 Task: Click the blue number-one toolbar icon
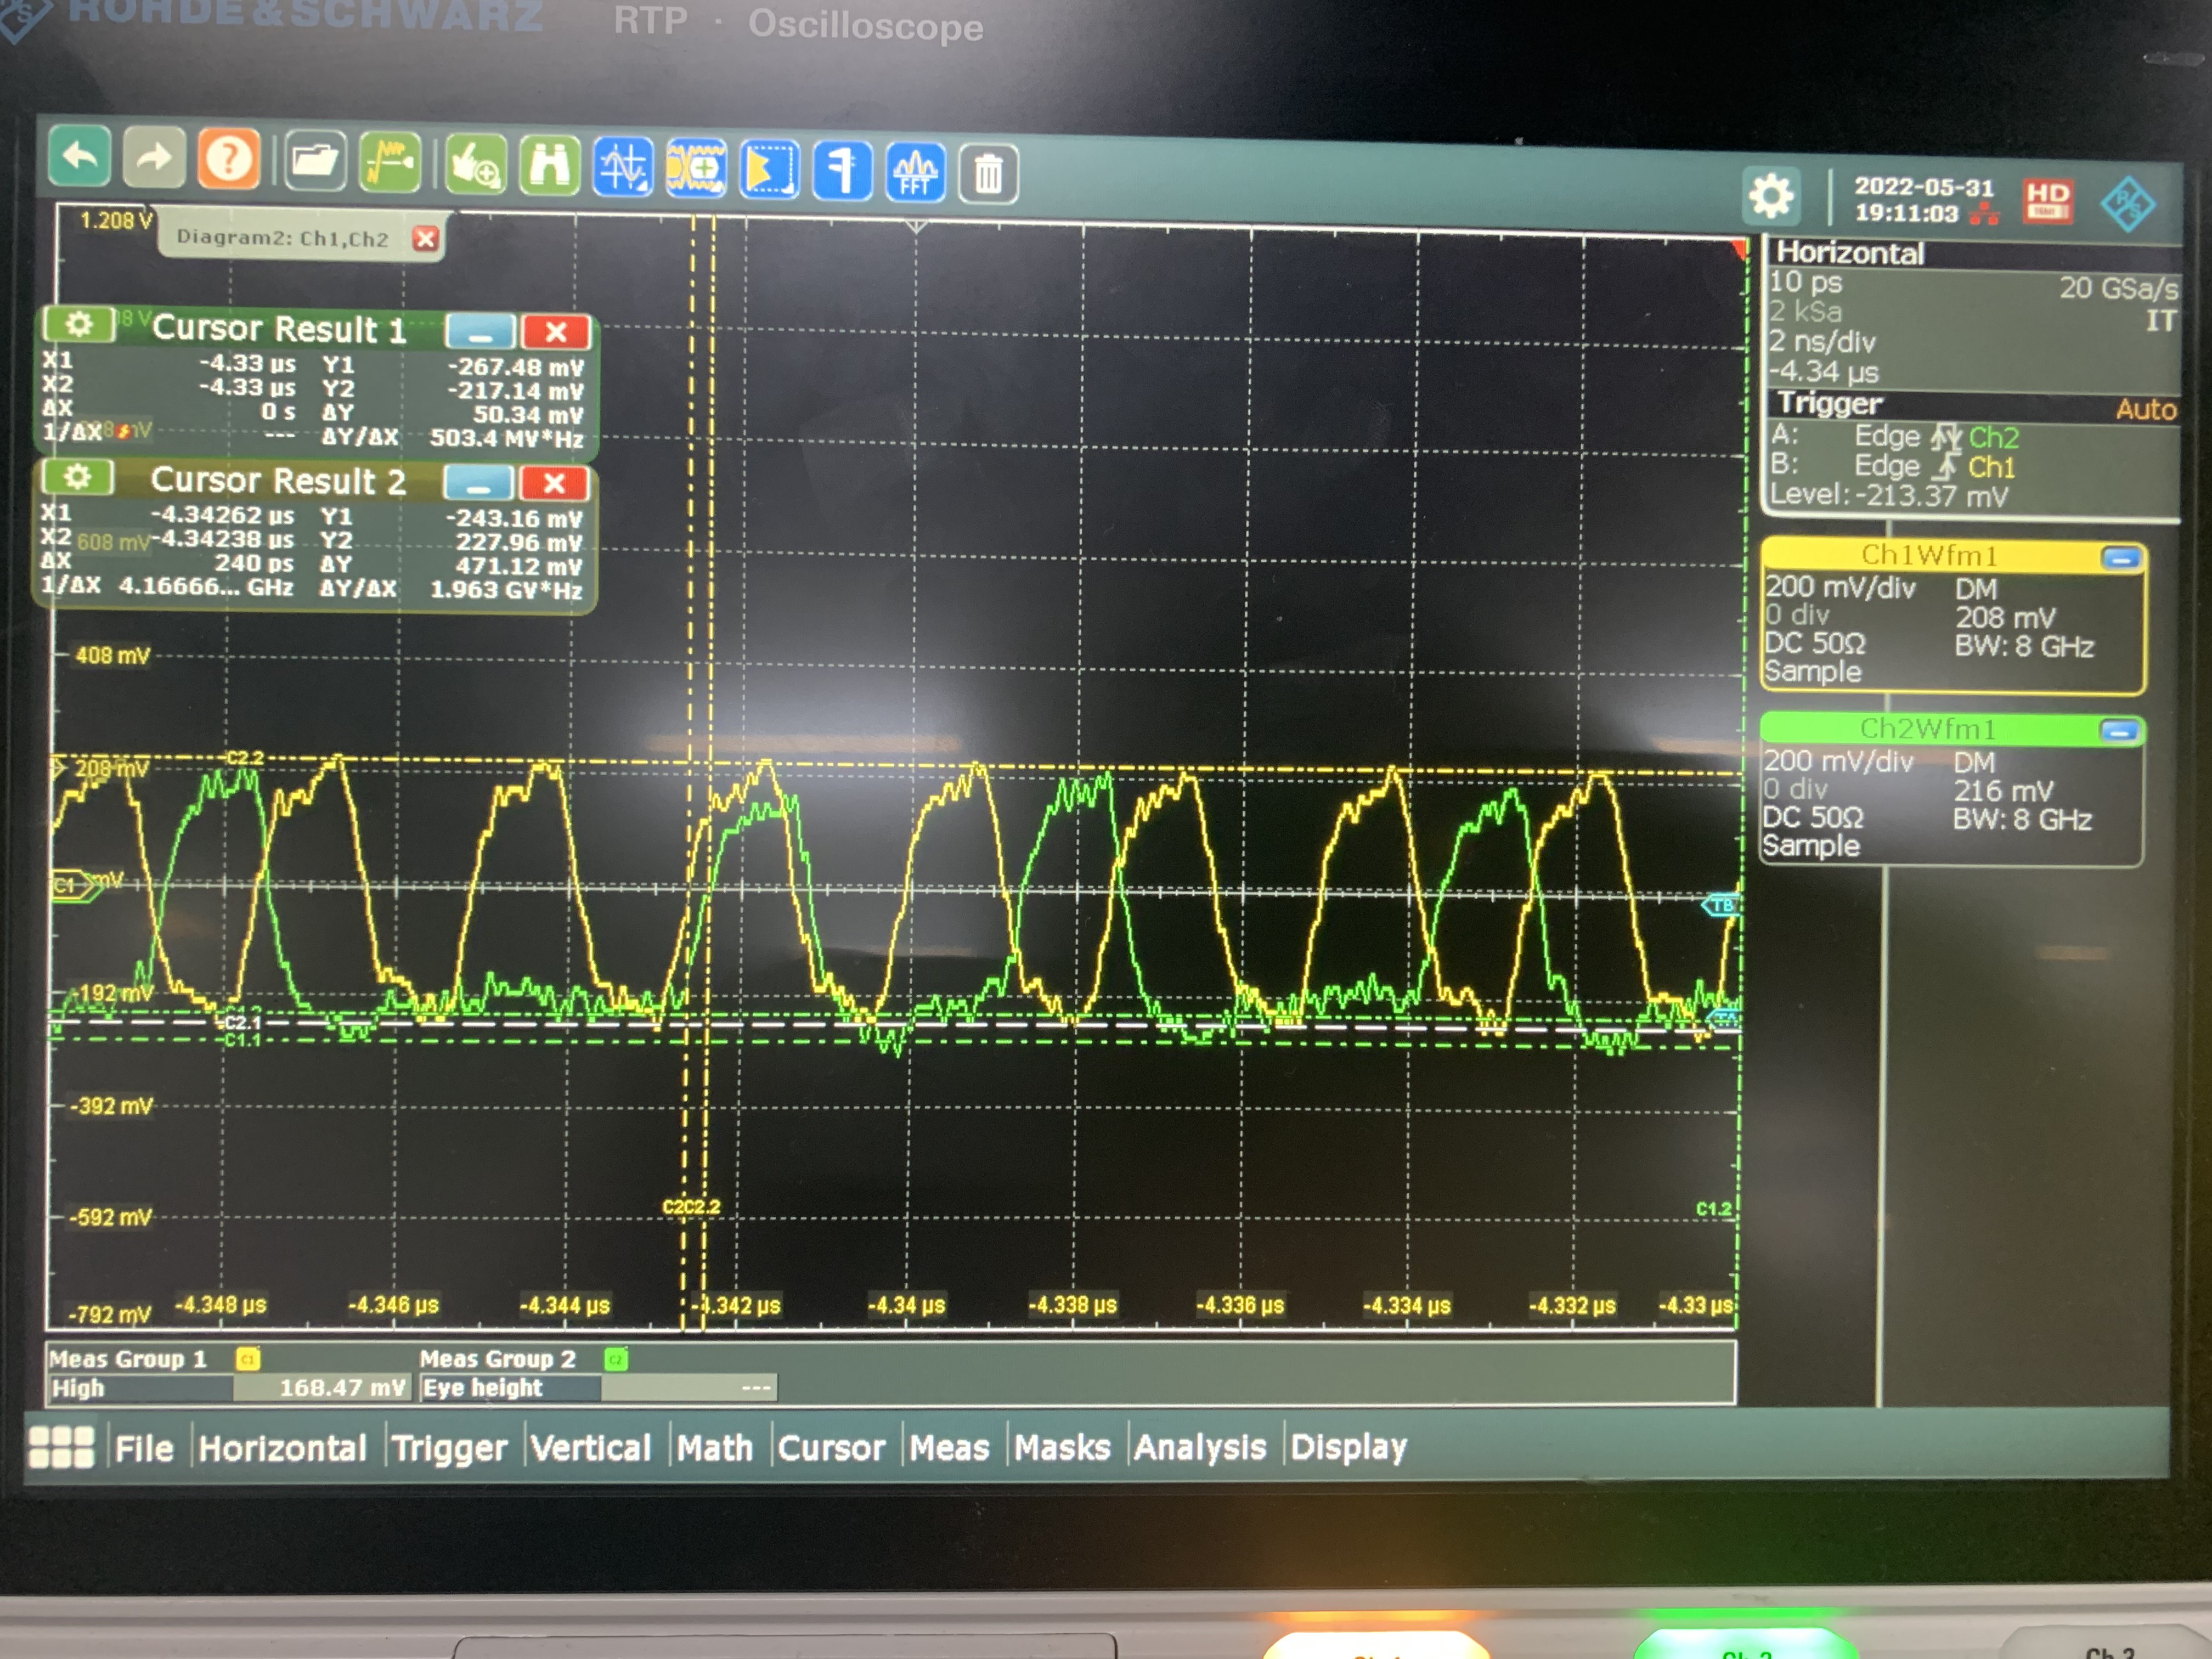pos(842,171)
